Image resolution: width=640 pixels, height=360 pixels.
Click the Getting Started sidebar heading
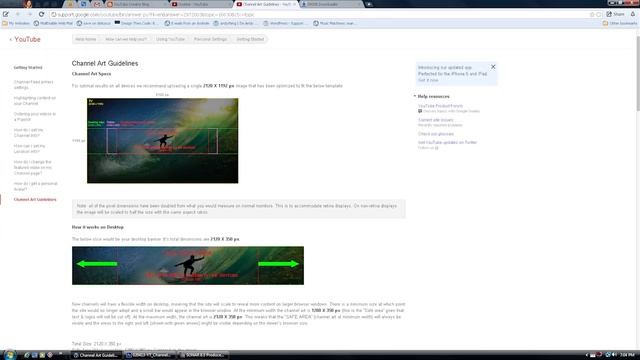(28, 67)
